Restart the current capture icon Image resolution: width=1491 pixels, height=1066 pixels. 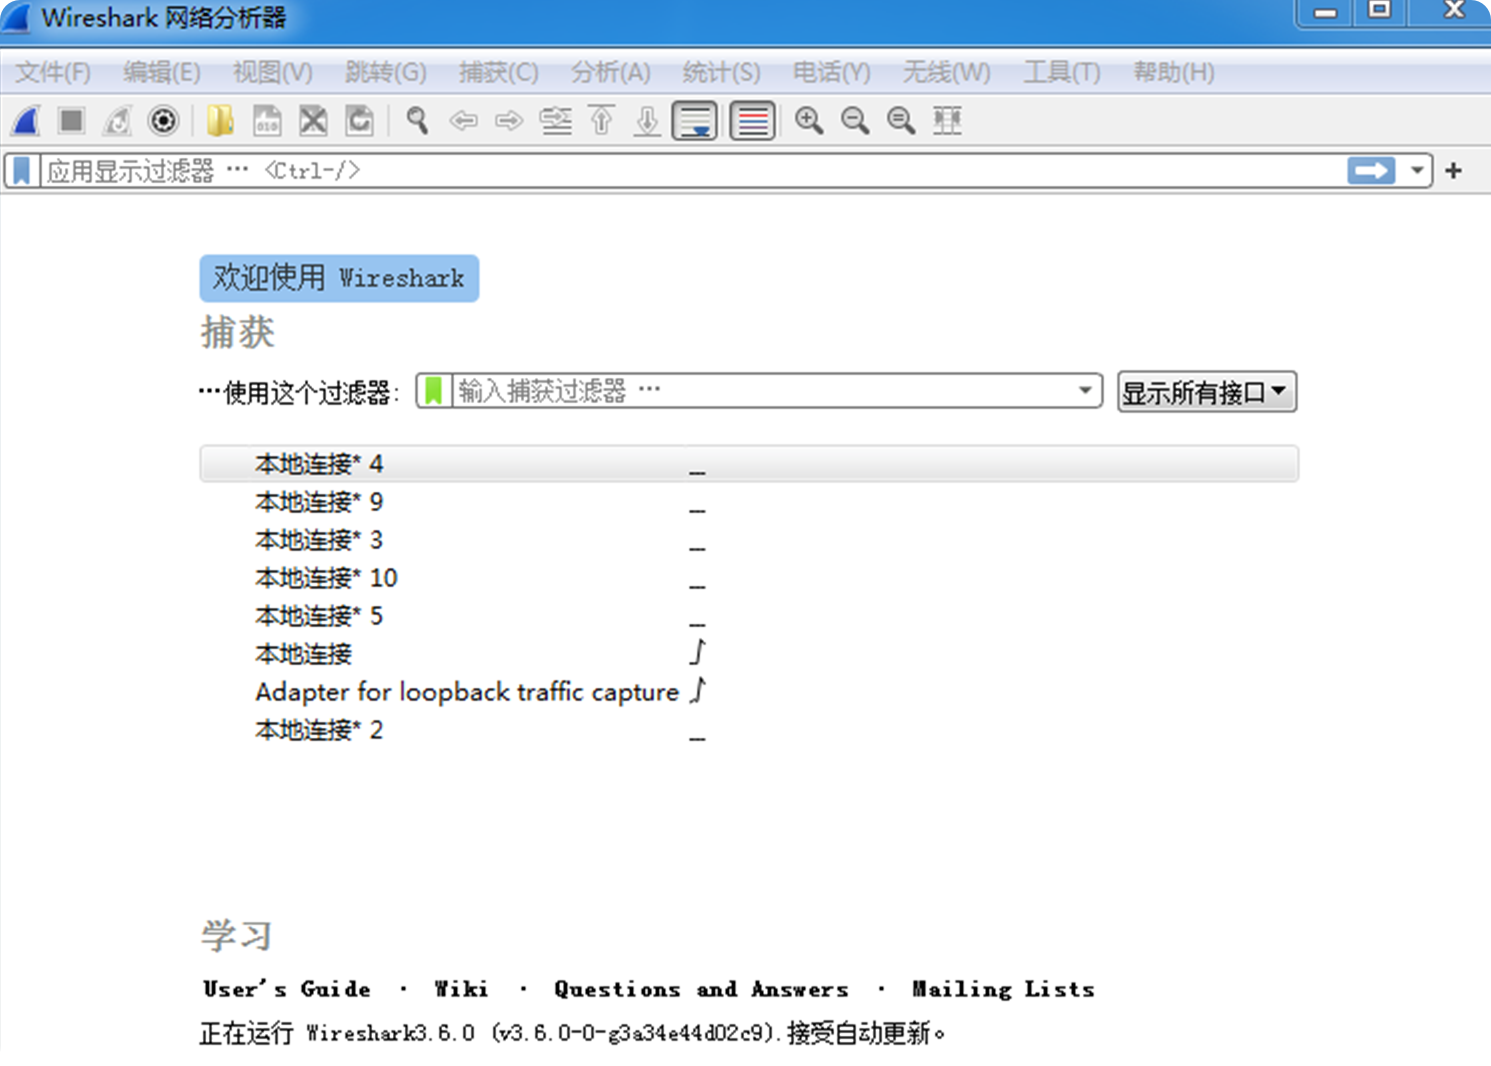[x=117, y=121]
